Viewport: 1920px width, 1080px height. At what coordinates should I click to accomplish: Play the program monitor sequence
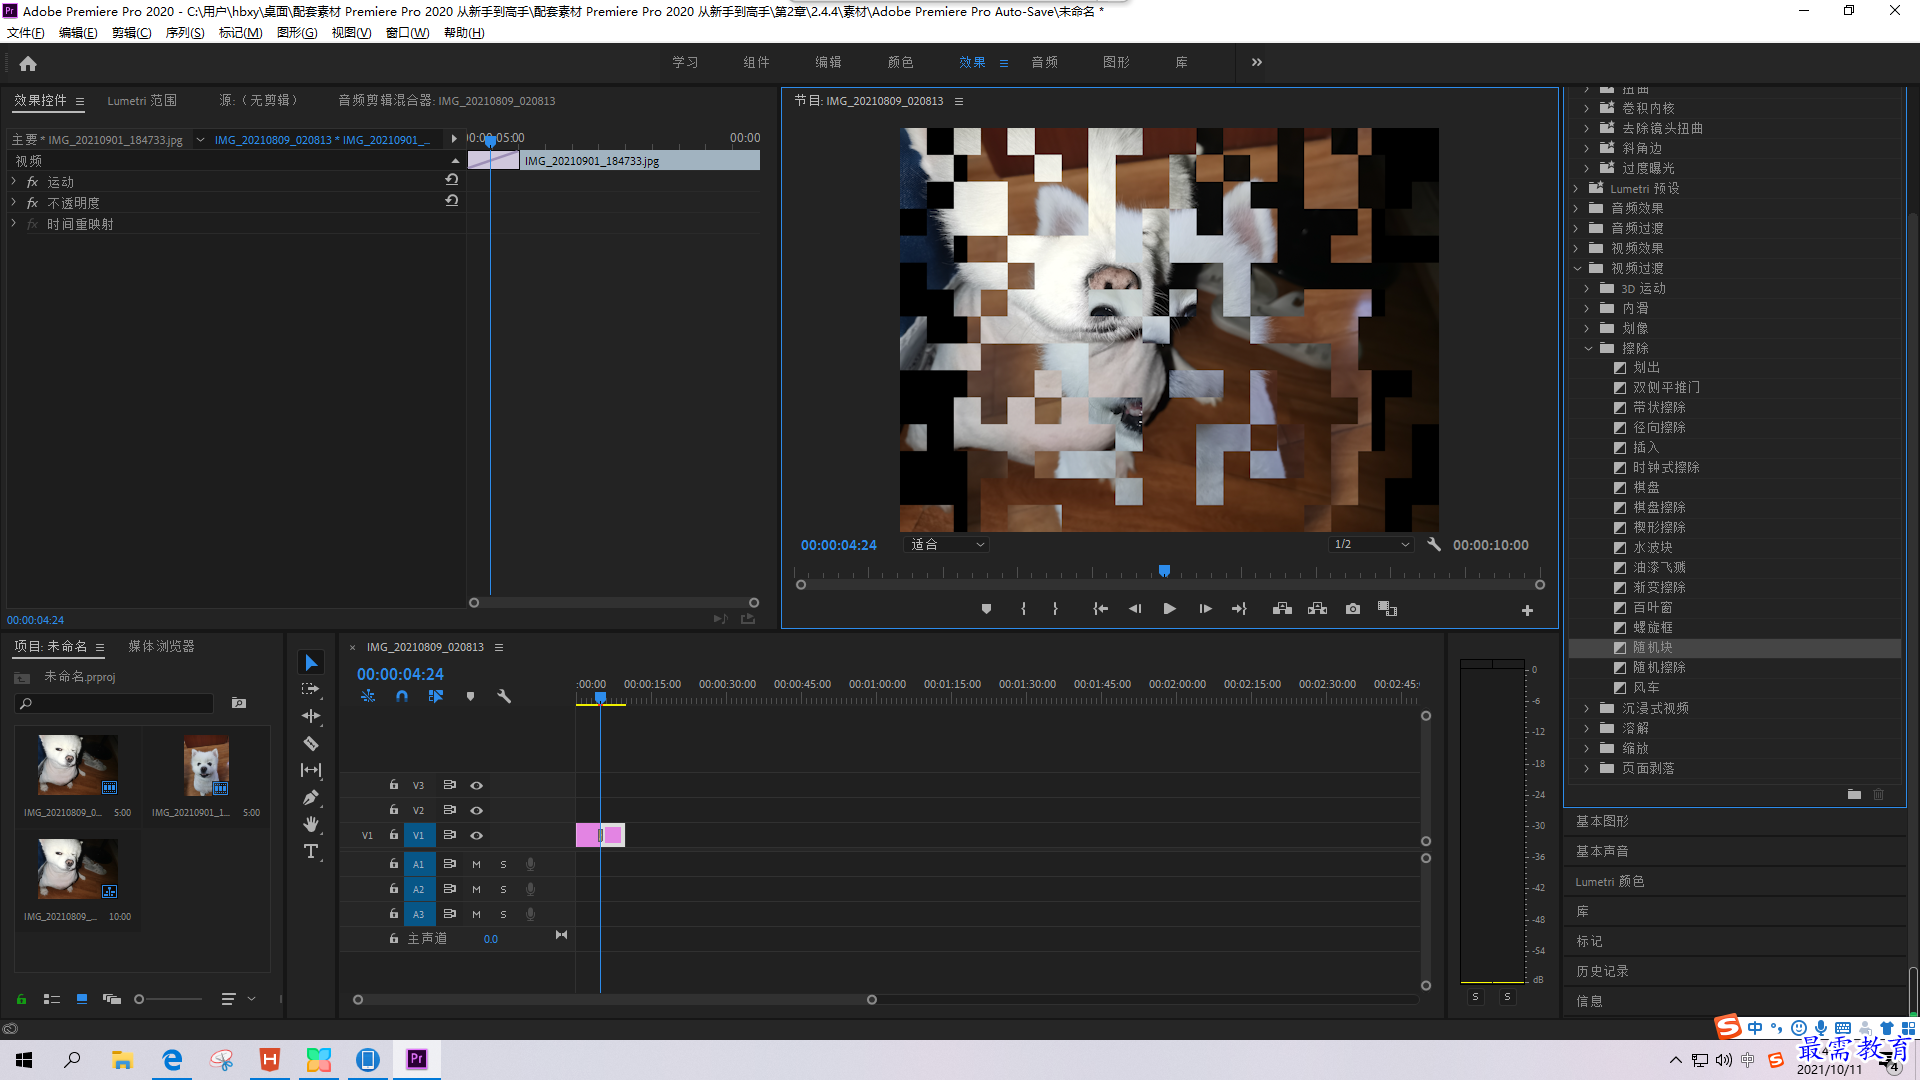[x=1169, y=609]
